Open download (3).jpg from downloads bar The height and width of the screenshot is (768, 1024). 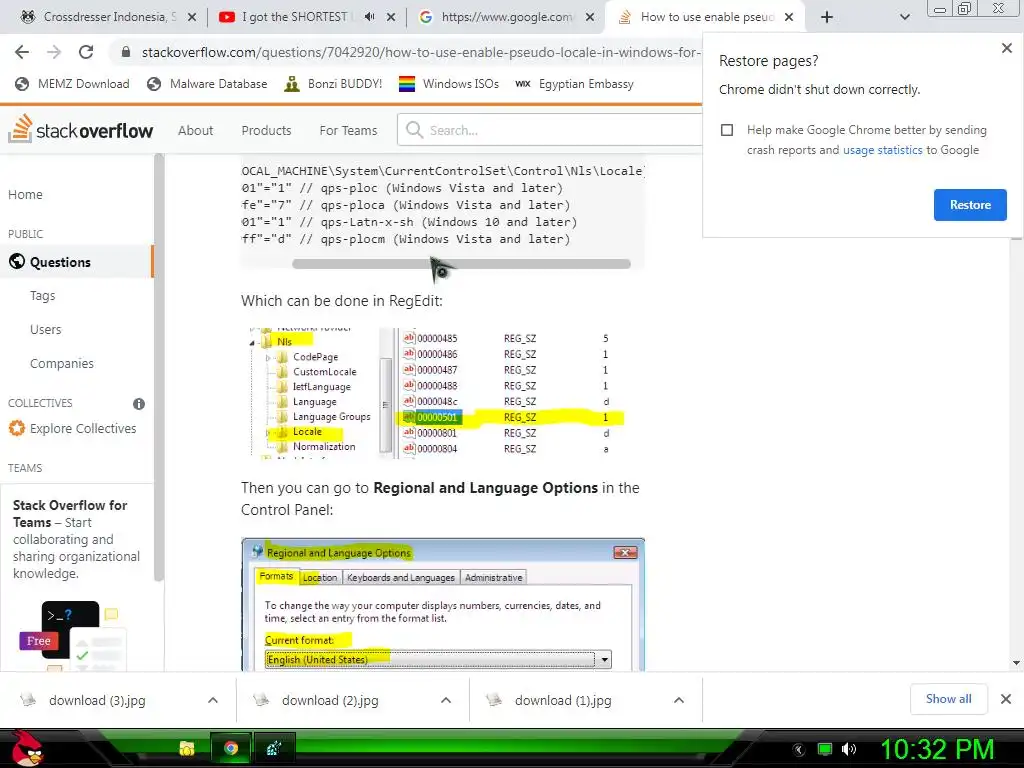coord(97,700)
